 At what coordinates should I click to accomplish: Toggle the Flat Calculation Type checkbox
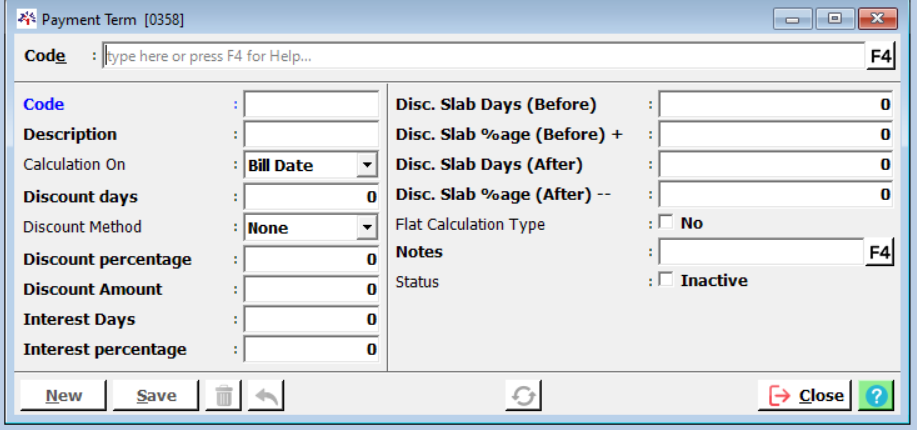tap(666, 223)
